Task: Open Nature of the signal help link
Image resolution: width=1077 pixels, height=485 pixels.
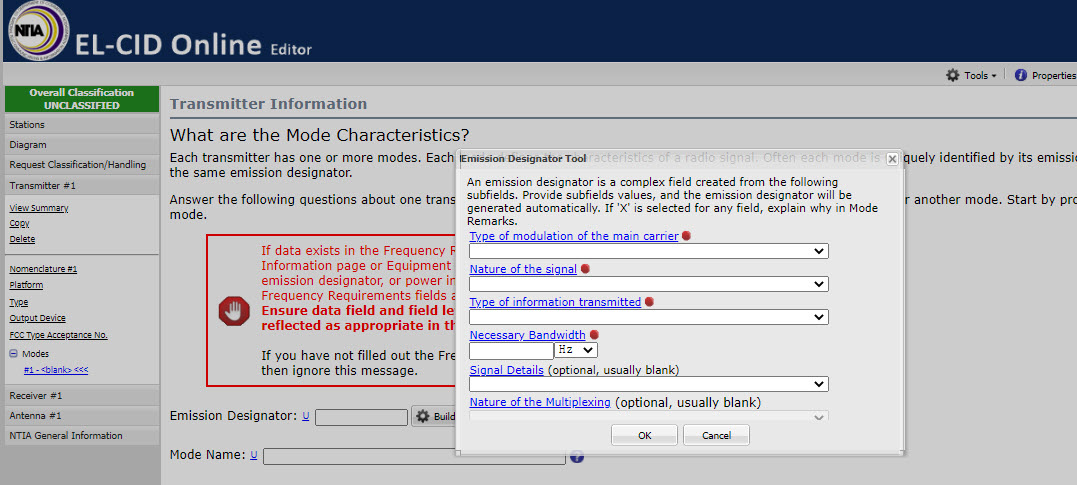Action: [523, 269]
